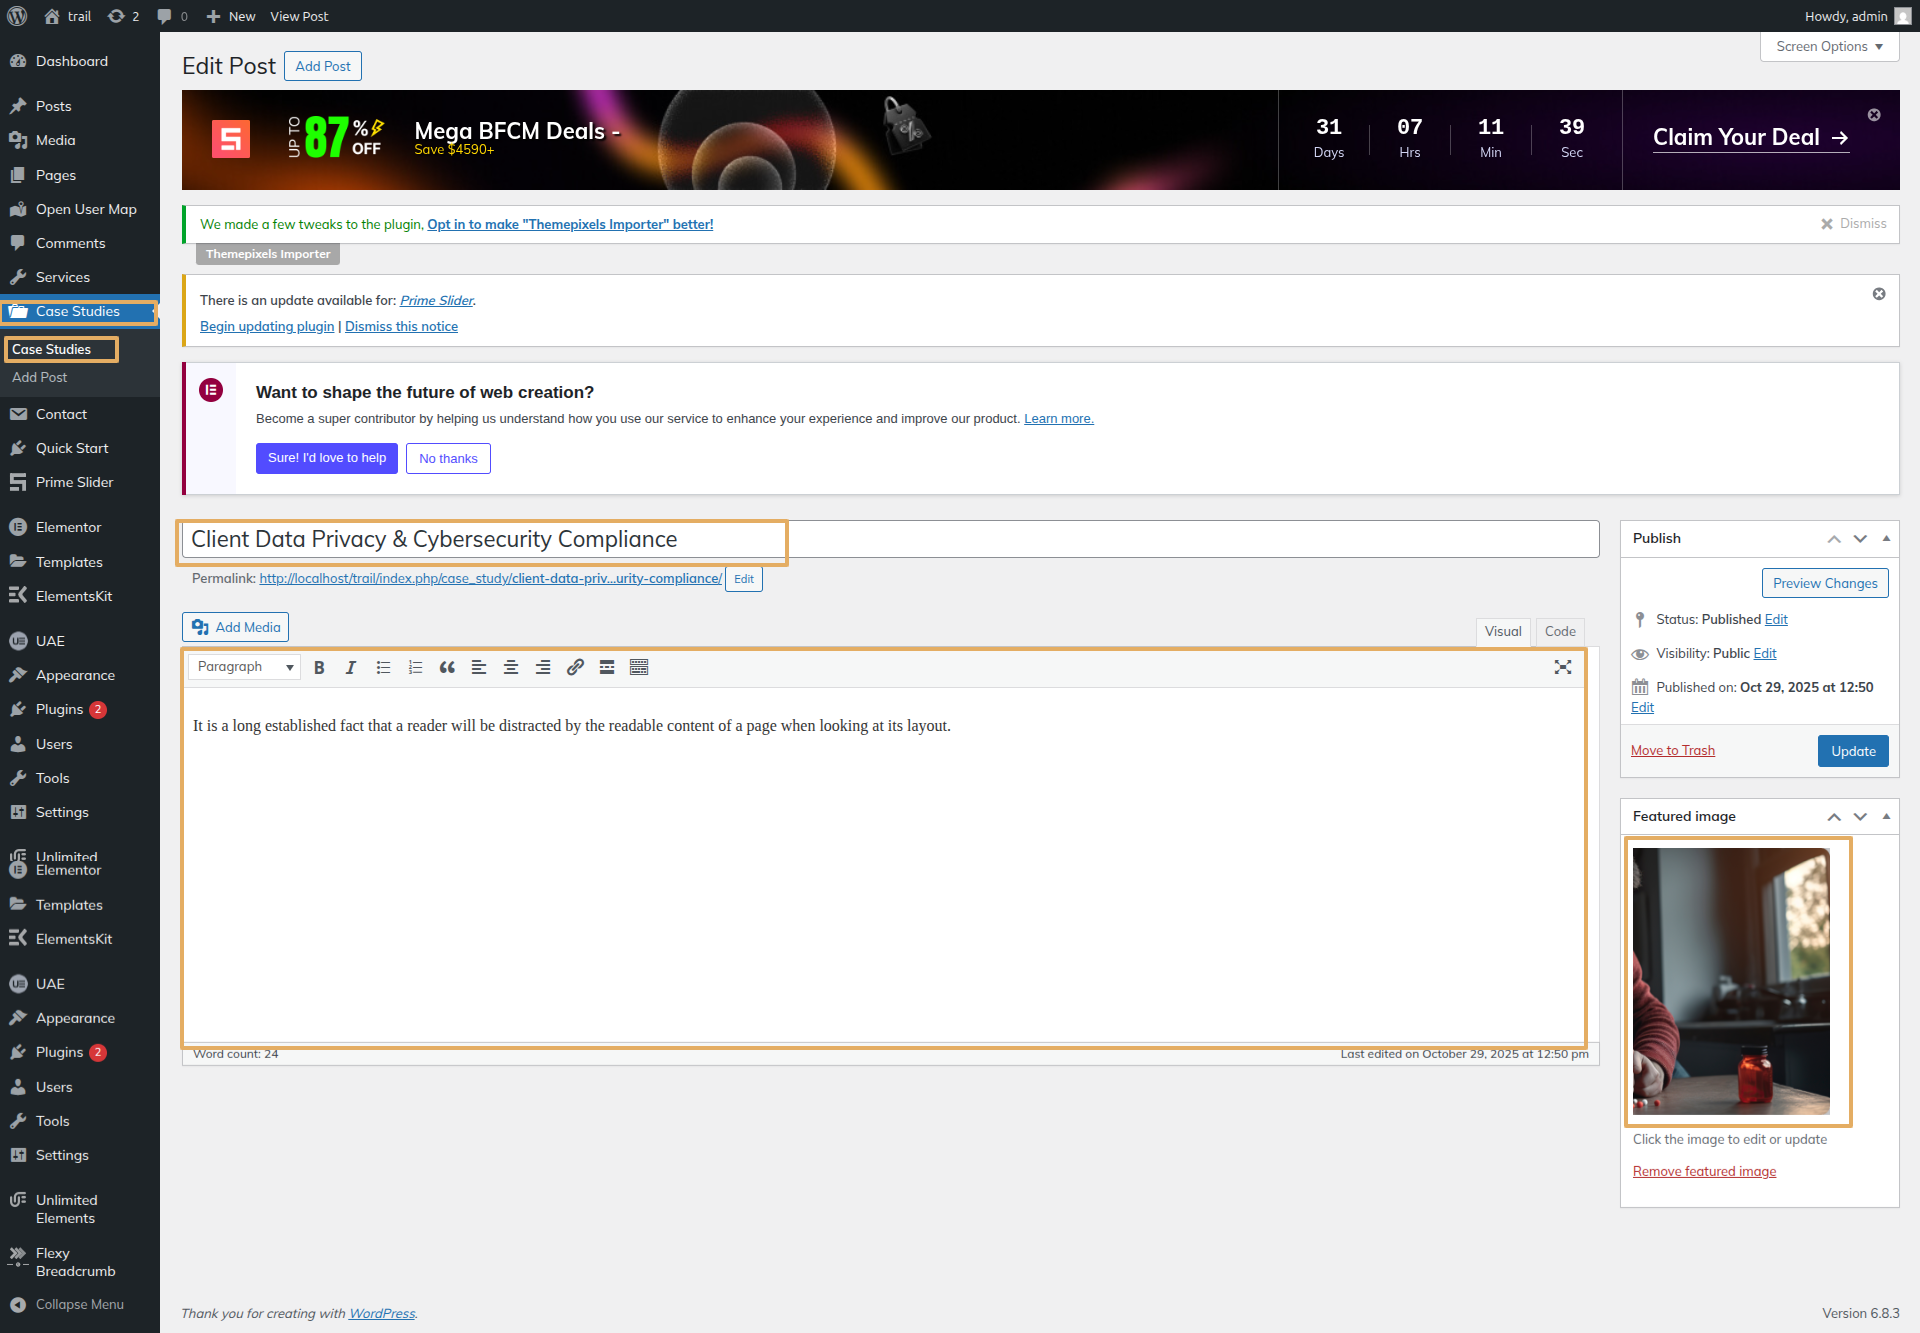The height and width of the screenshot is (1333, 1920).
Task: Click the Update button
Action: [1852, 751]
